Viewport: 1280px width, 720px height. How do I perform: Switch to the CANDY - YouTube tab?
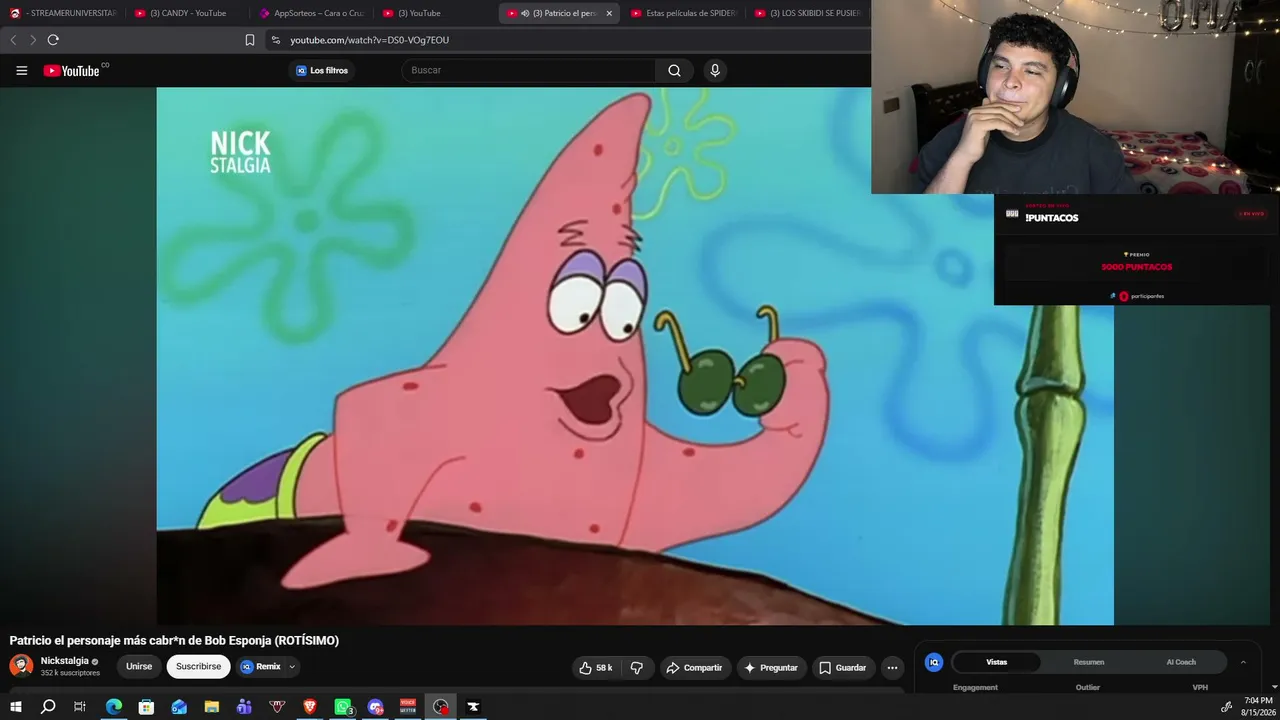point(187,13)
